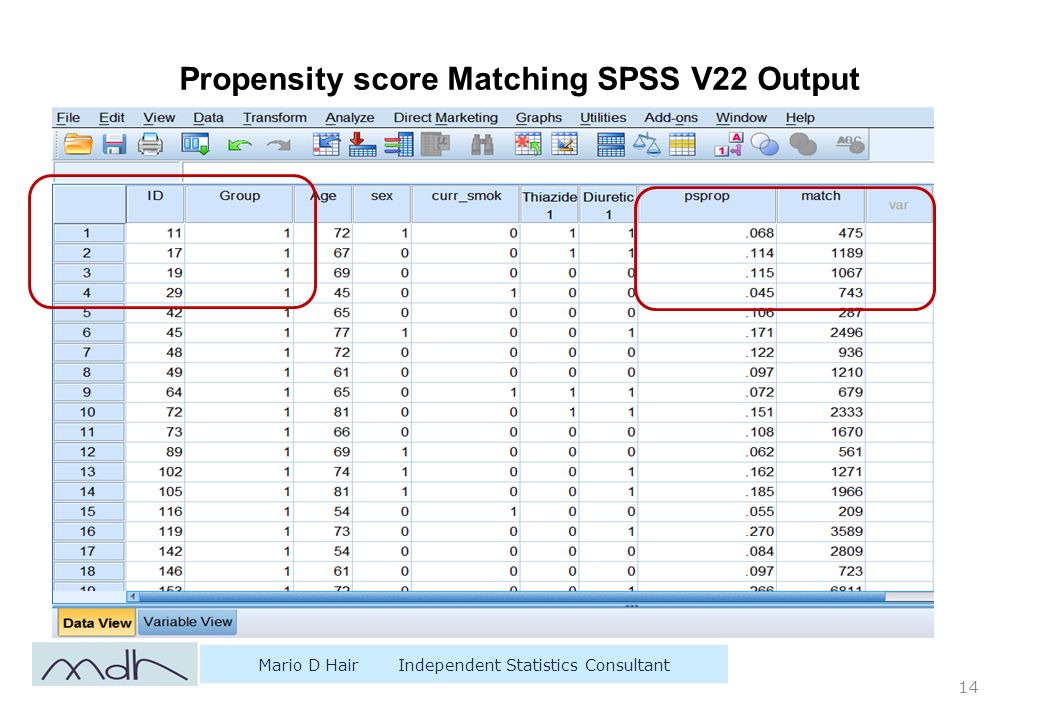1040x720 pixels.
Task: Click the grey Redo arrow icon
Action: 279,145
